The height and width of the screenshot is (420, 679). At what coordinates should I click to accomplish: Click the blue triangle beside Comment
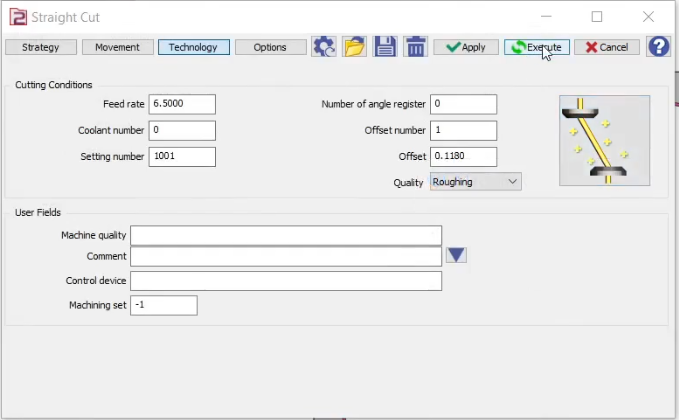click(456, 256)
